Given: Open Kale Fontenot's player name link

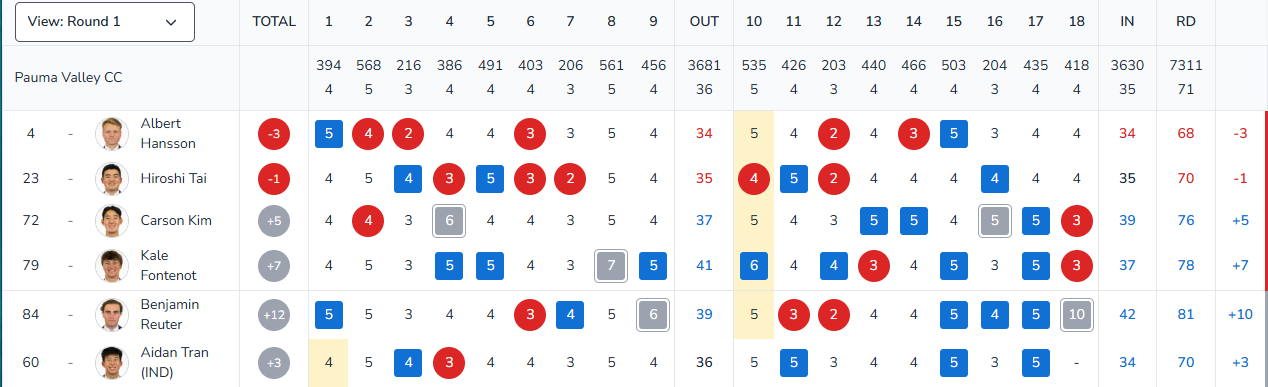Looking at the screenshot, I should (170, 265).
